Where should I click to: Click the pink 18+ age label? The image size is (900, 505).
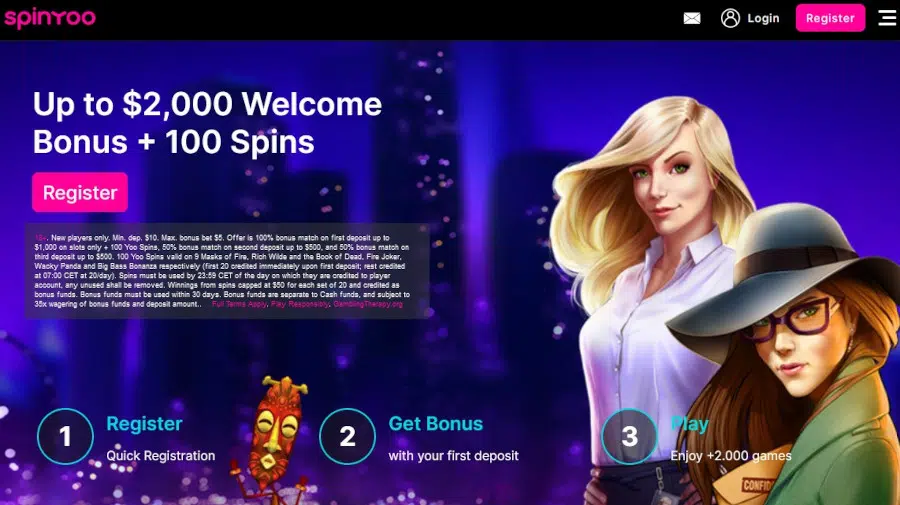click(41, 238)
